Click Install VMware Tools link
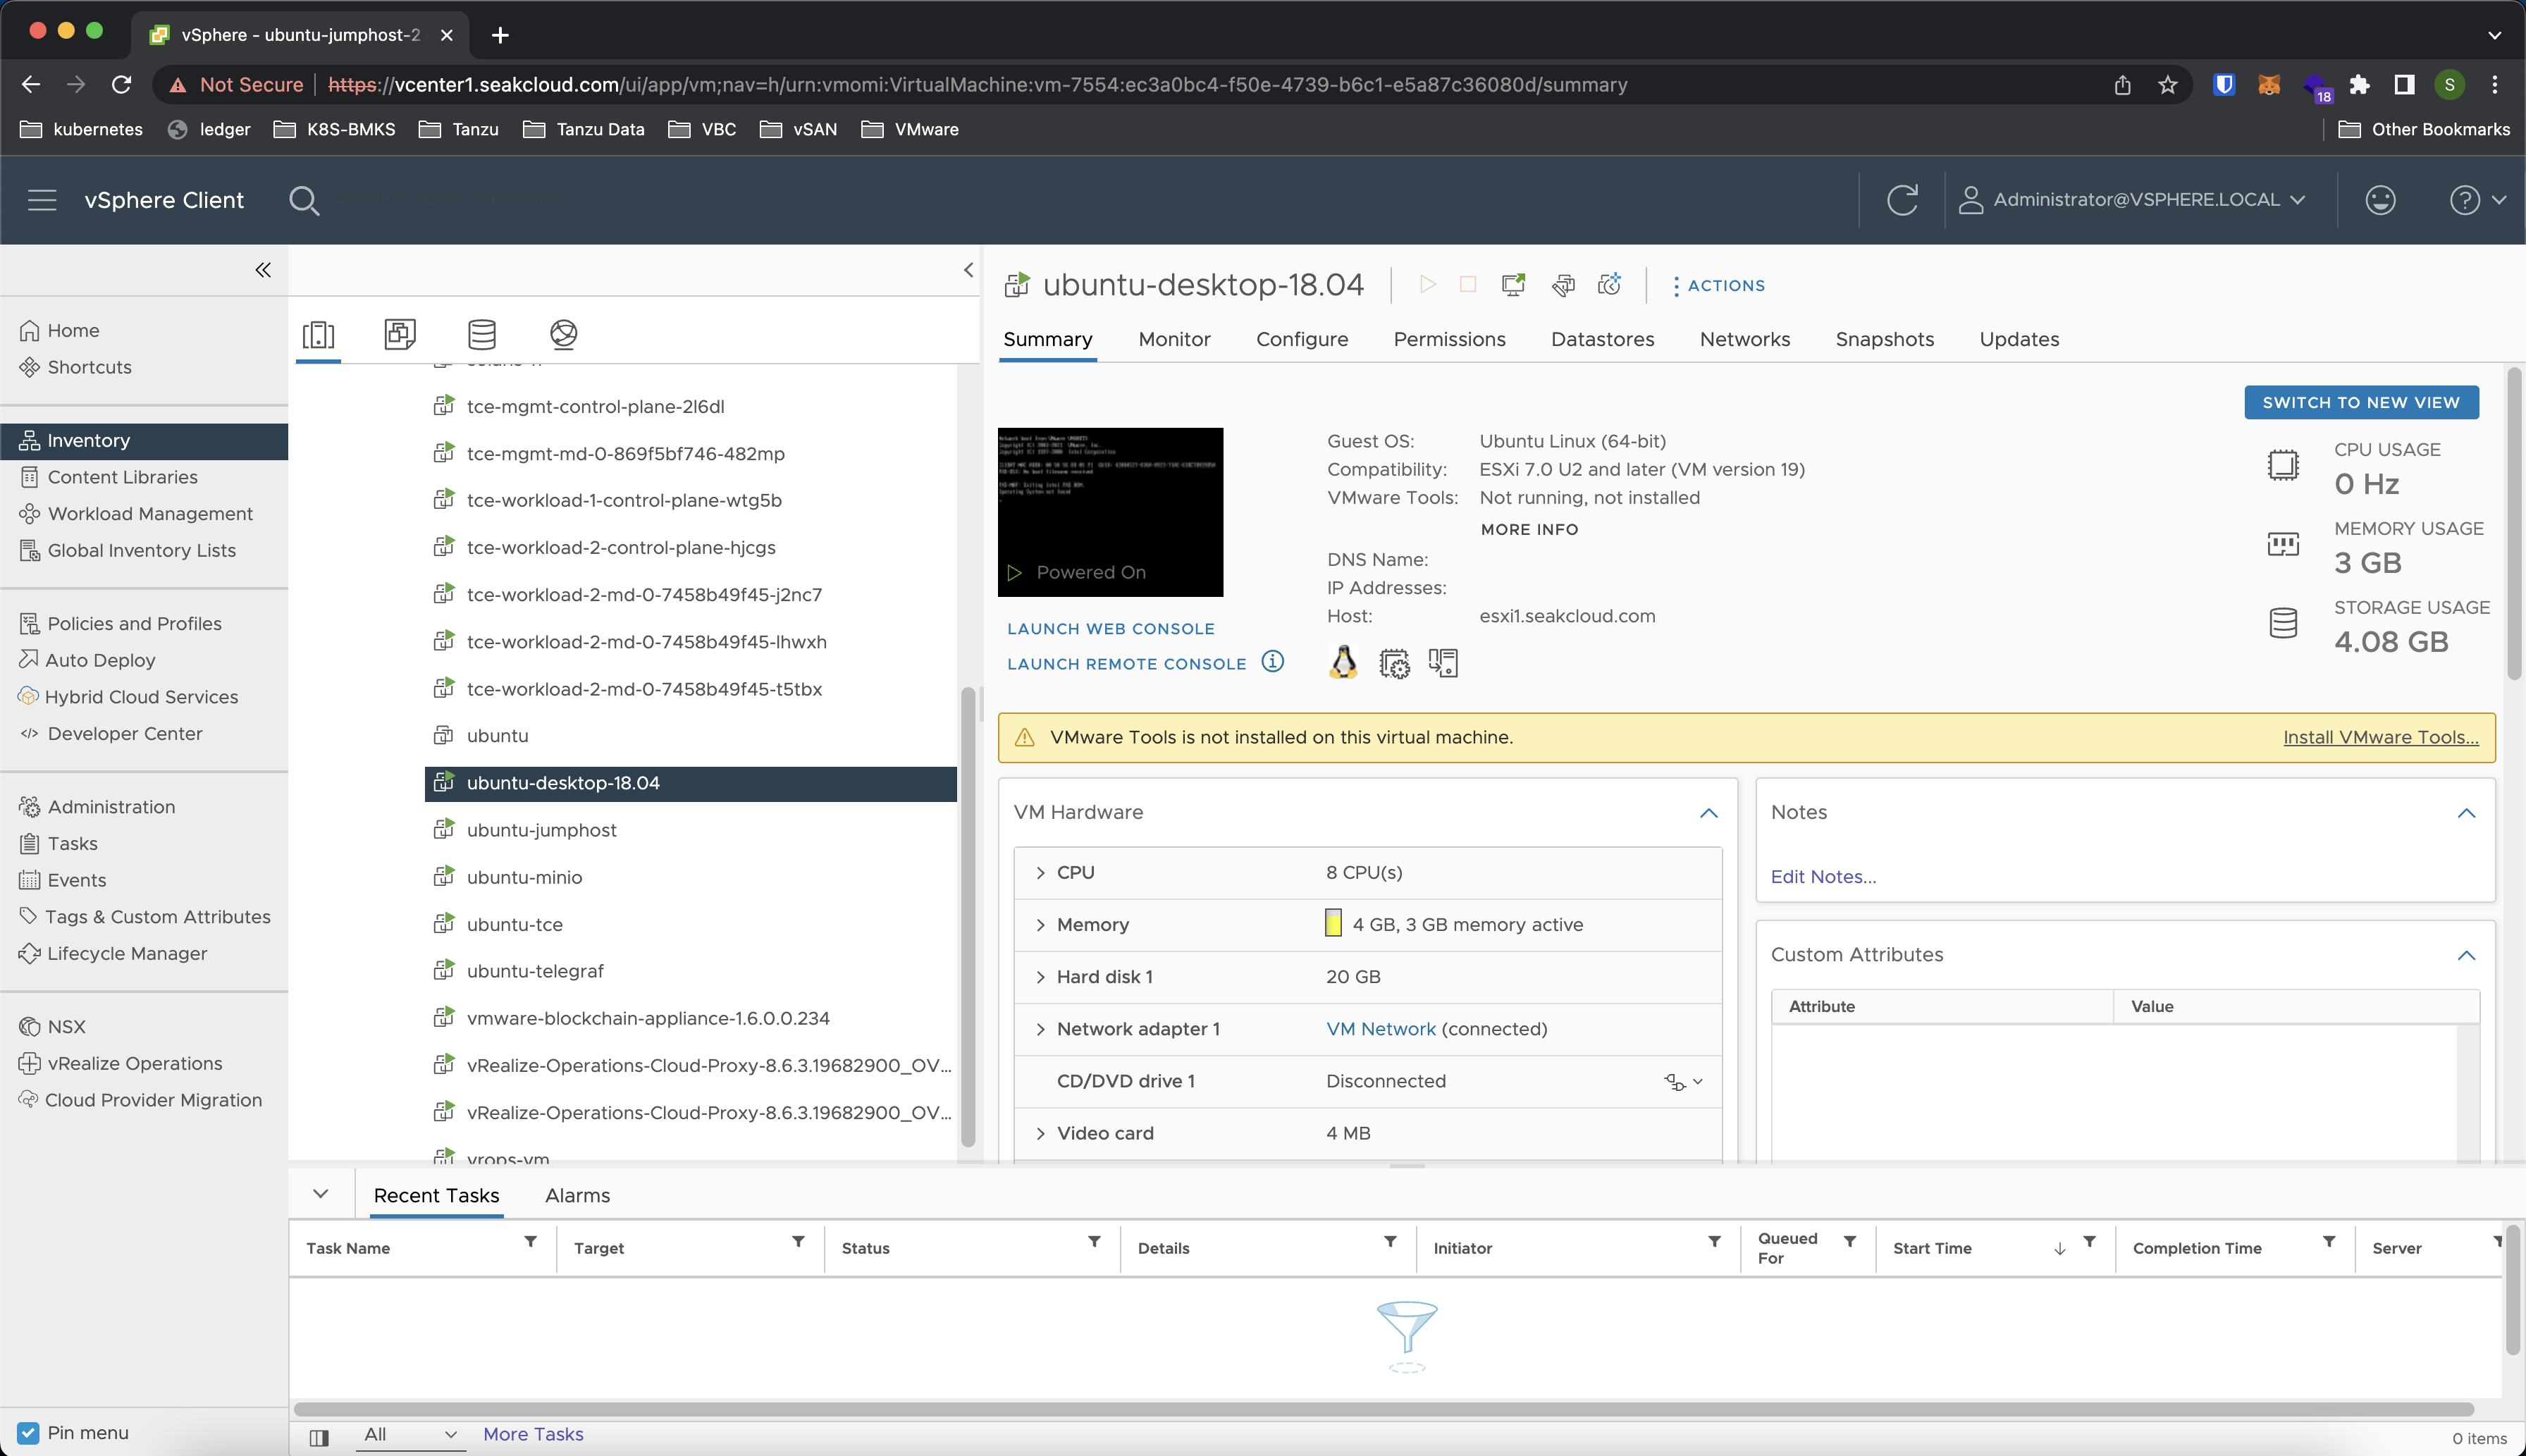 (2380, 737)
